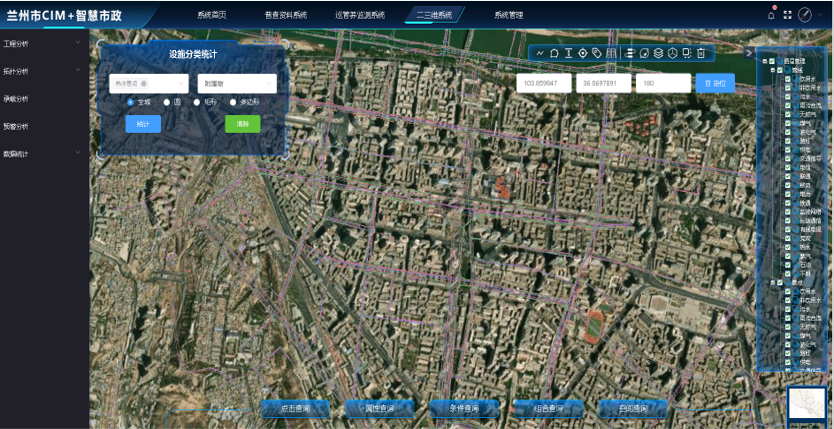Click the notification bell icon

point(771,15)
